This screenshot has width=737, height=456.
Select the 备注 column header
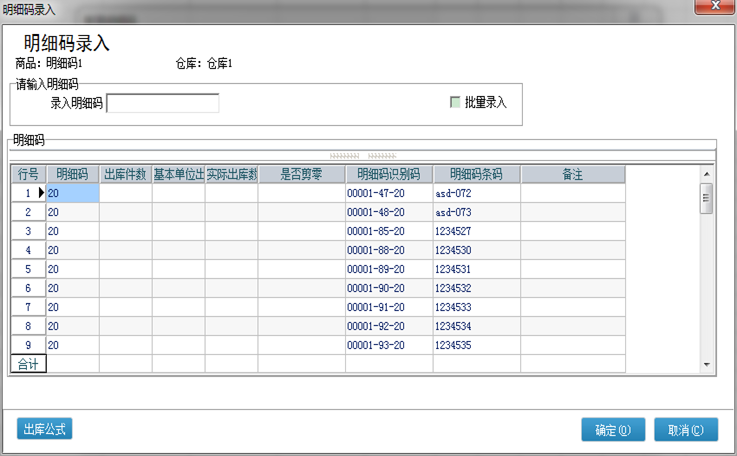point(572,174)
